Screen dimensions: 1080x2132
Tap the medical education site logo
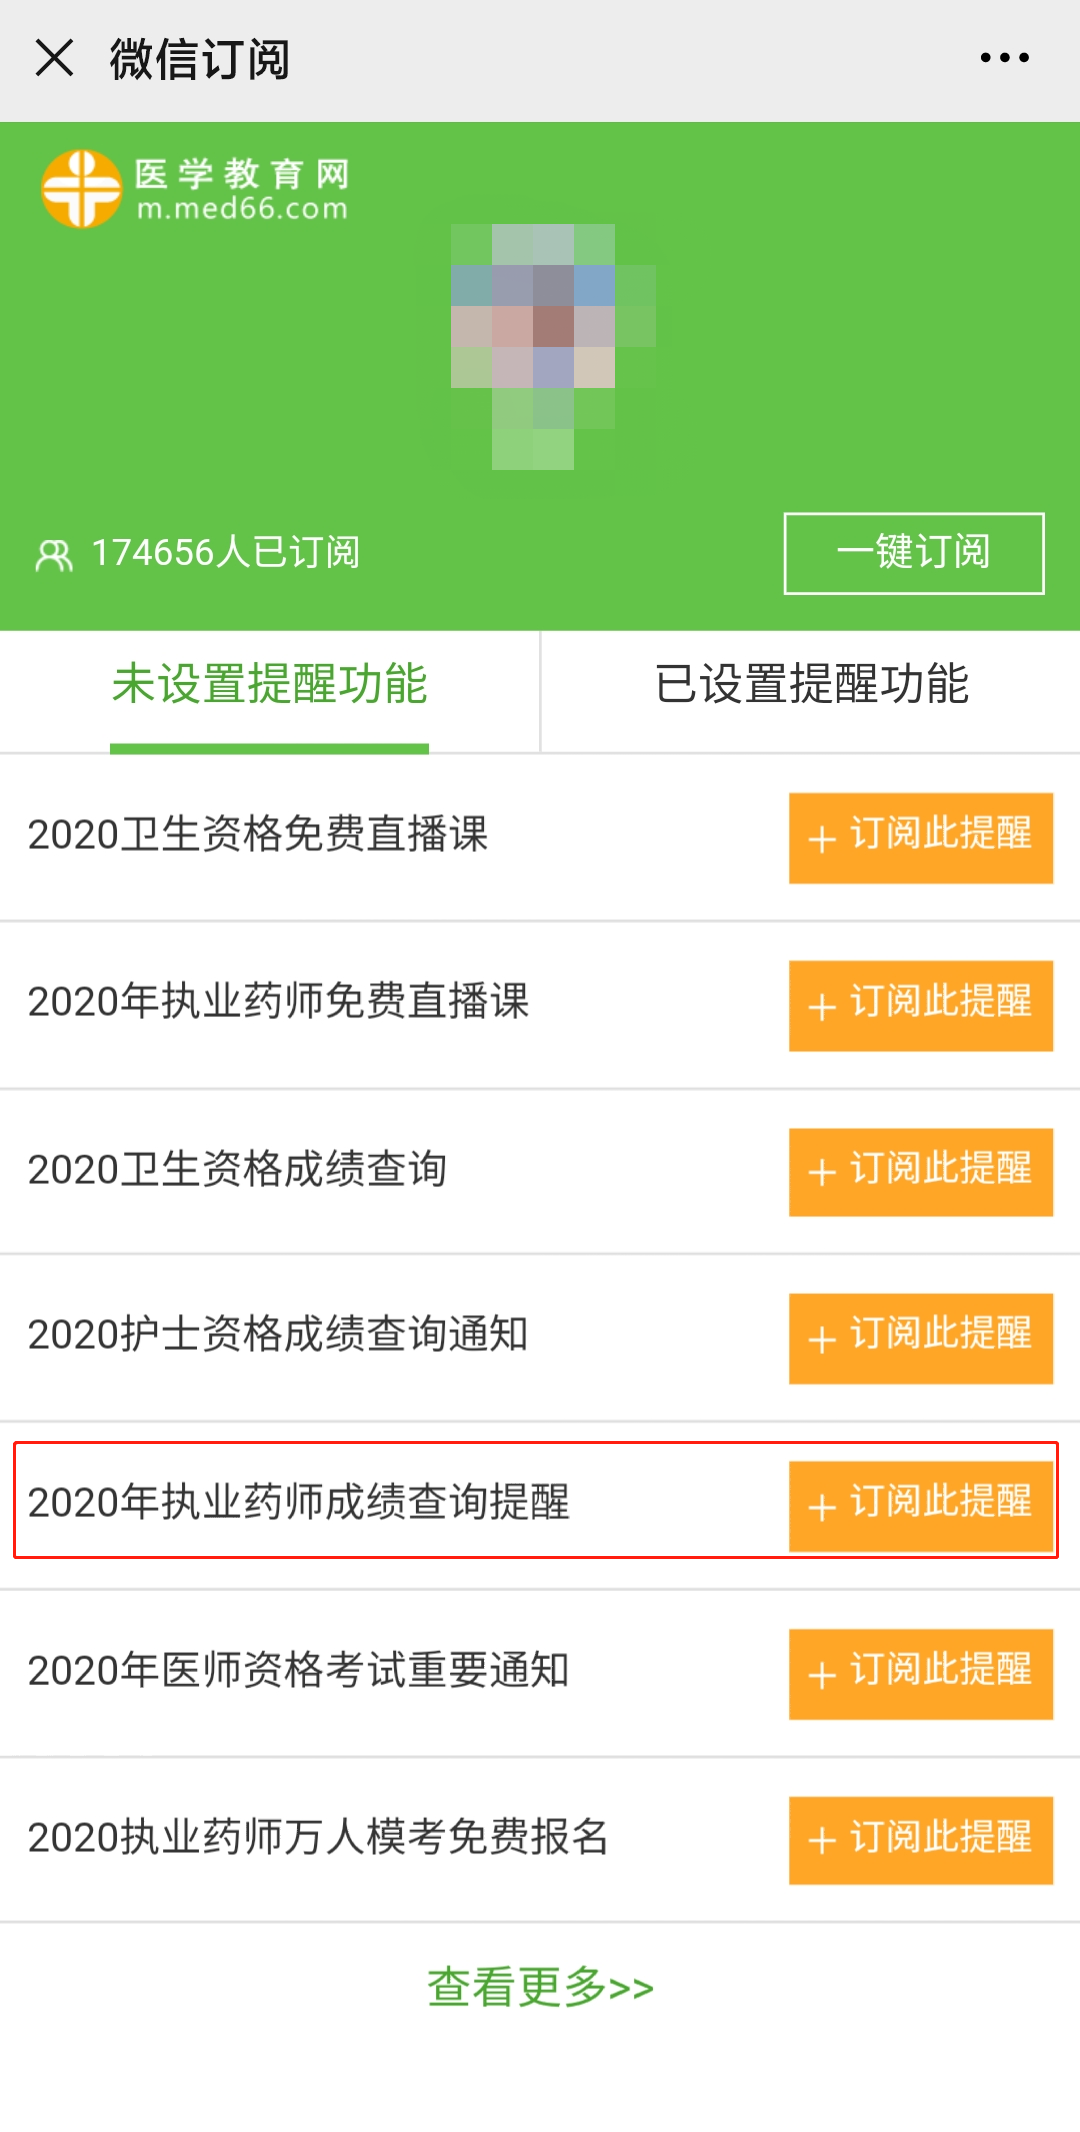coord(194,189)
